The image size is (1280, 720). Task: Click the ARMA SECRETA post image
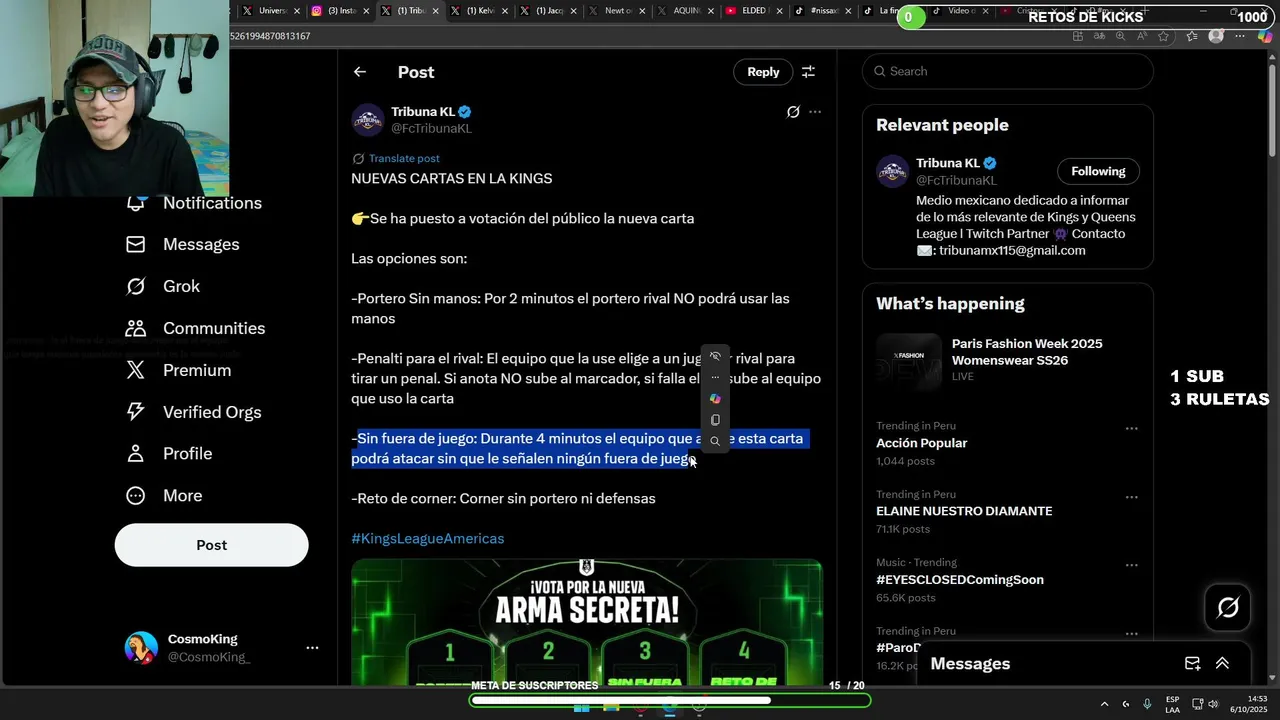tap(586, 622)
